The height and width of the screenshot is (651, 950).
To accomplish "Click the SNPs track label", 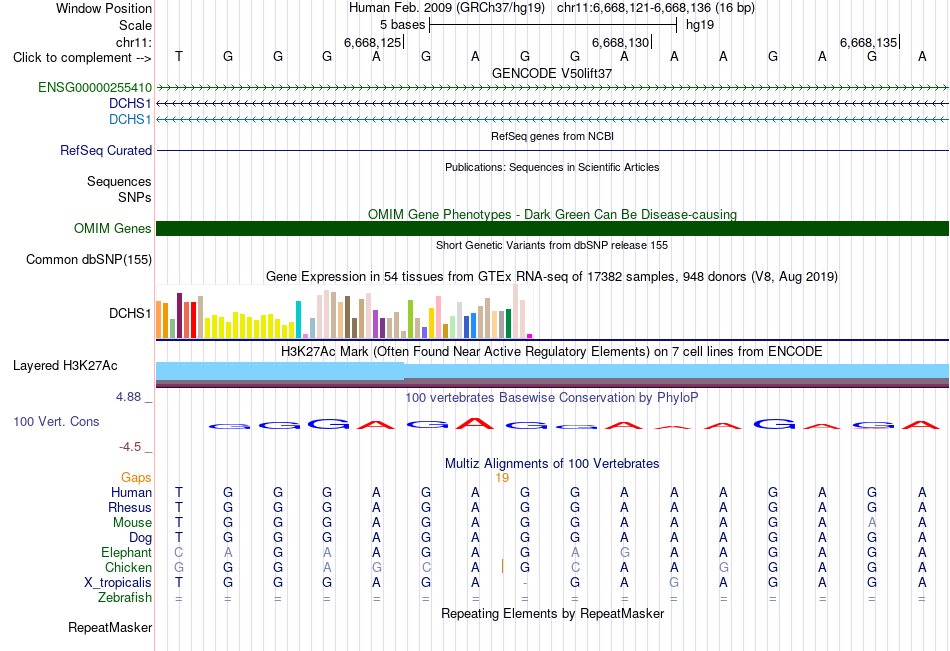I will 135,197.
